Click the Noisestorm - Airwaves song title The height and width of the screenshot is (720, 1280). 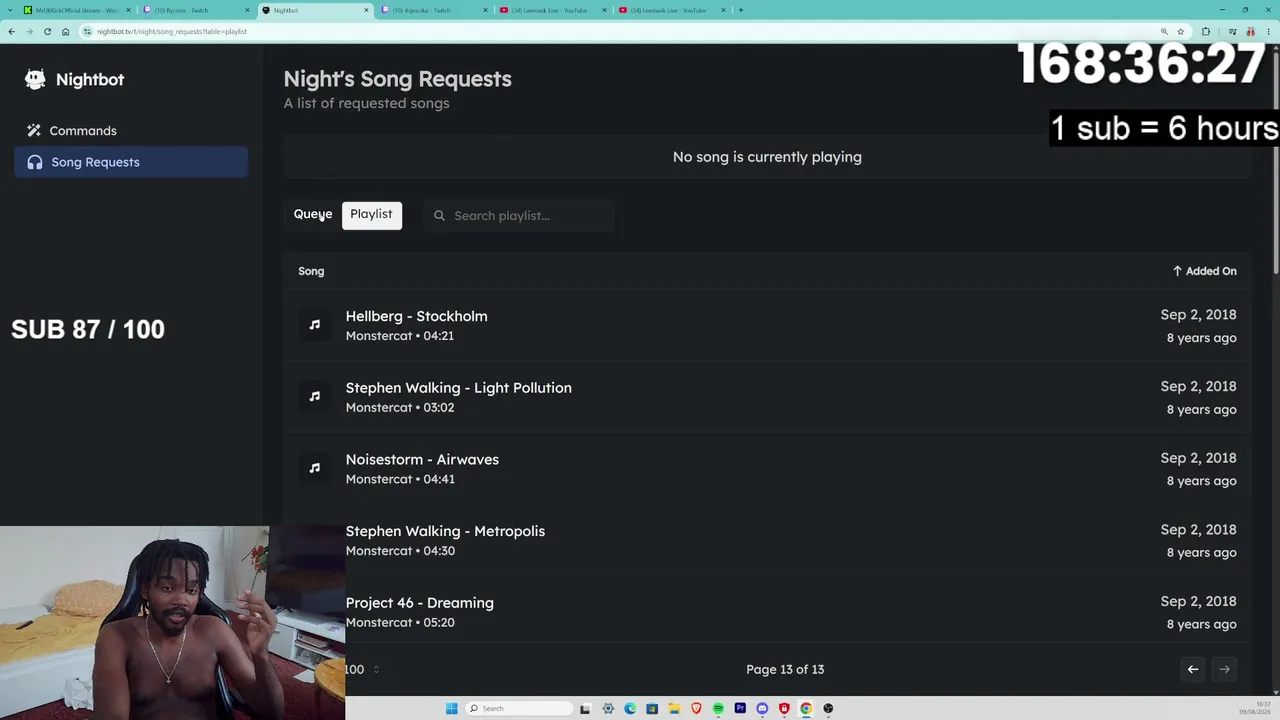tap(422, 460)
